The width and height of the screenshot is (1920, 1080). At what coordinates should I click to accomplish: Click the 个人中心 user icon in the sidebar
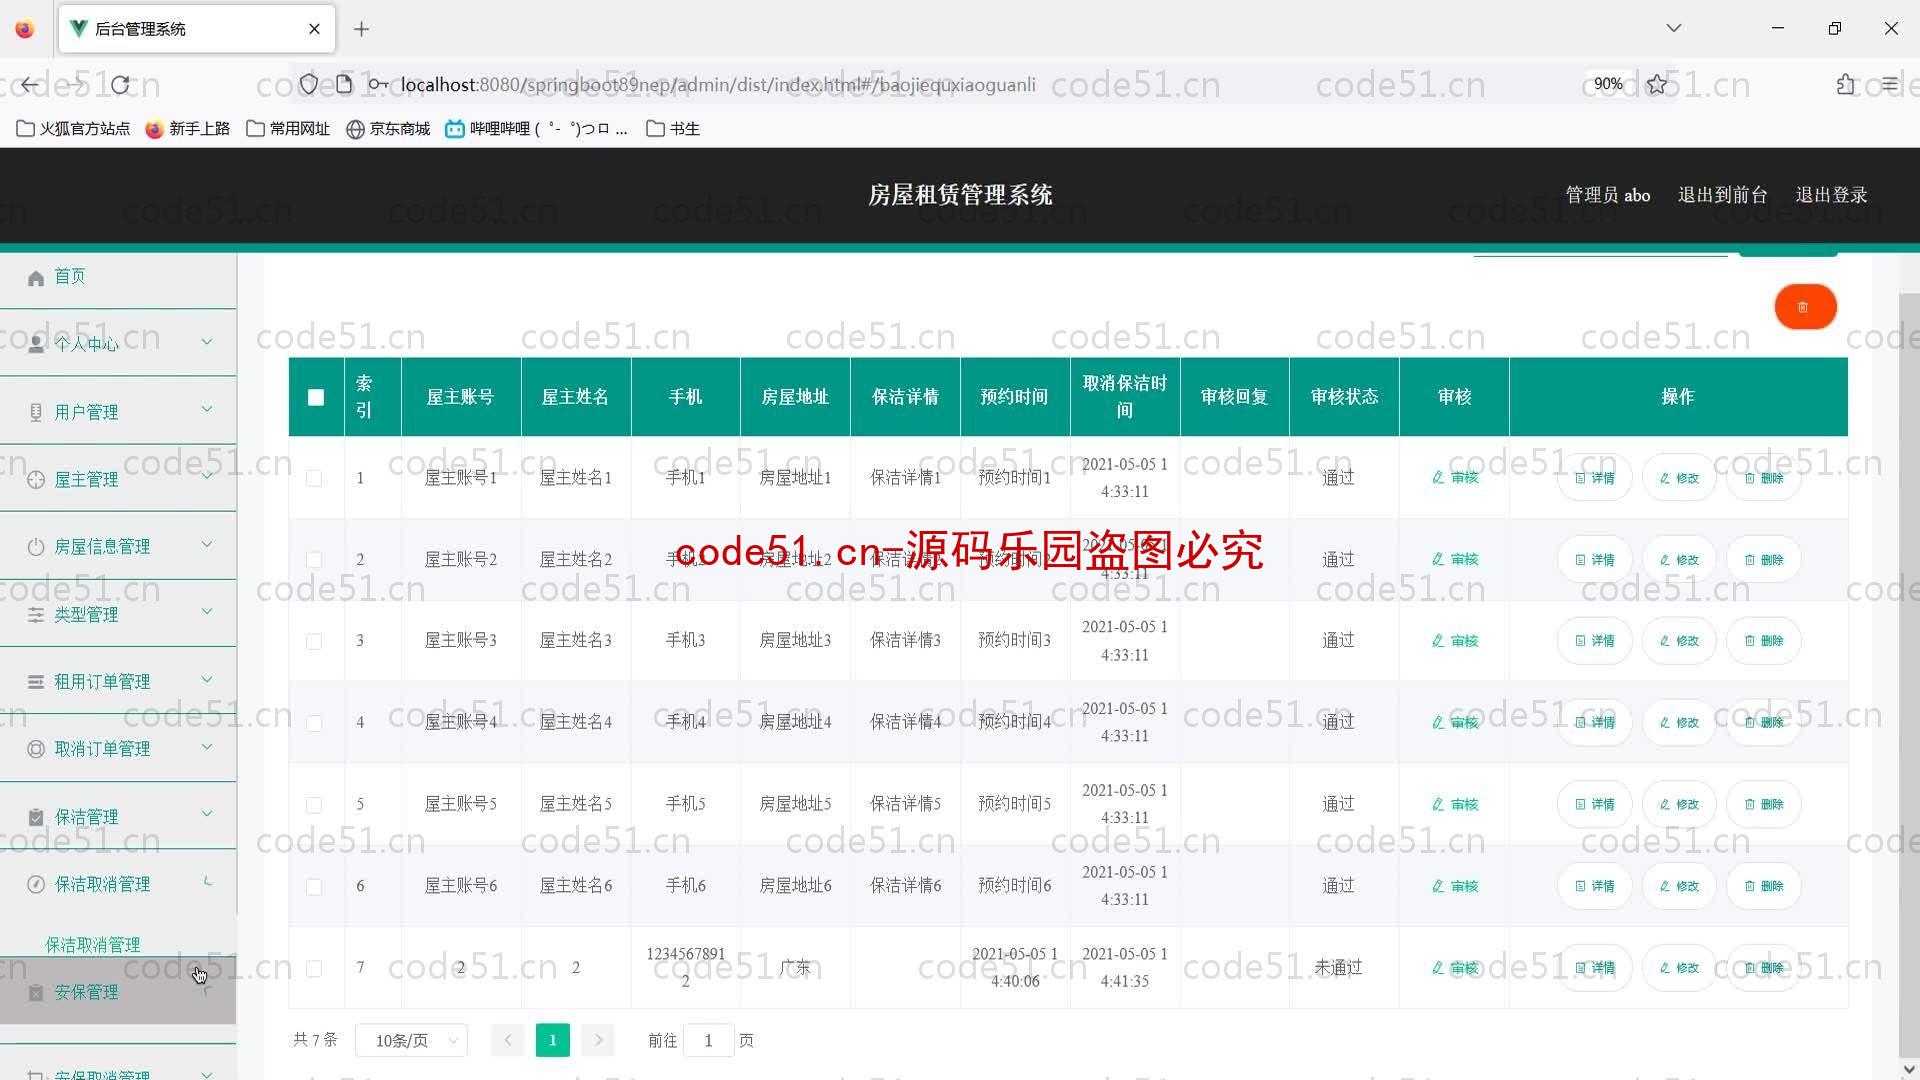point(36,344)
